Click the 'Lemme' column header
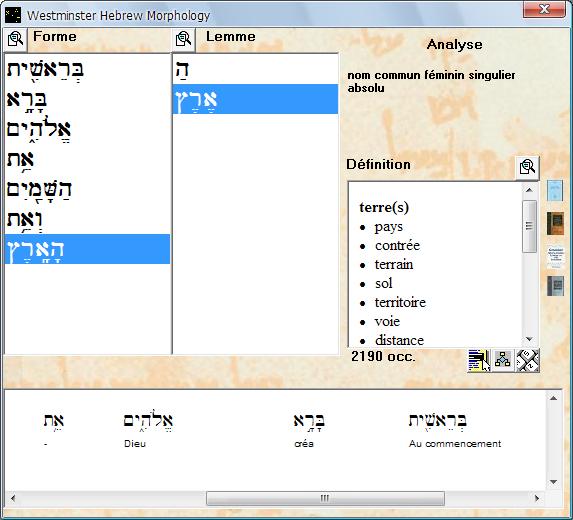 [231, 37]
